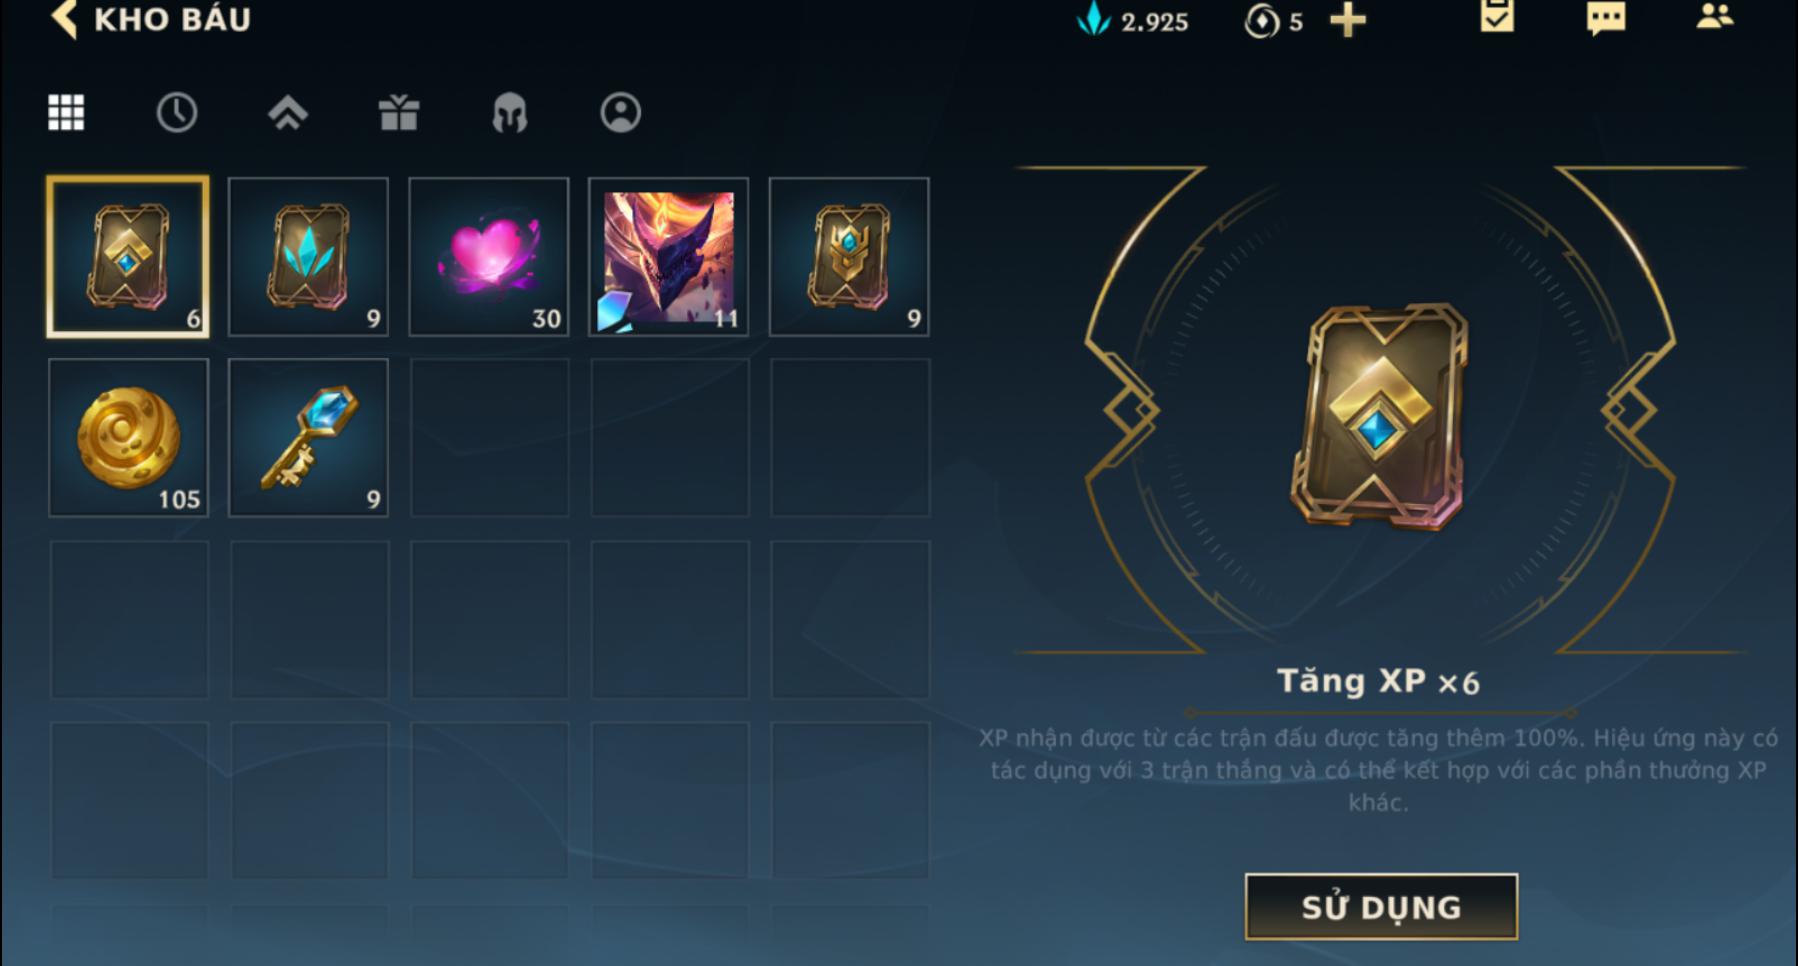Open the helmet skins category tab
This screenshot has width=1798, height=966.
coord(510,113)
